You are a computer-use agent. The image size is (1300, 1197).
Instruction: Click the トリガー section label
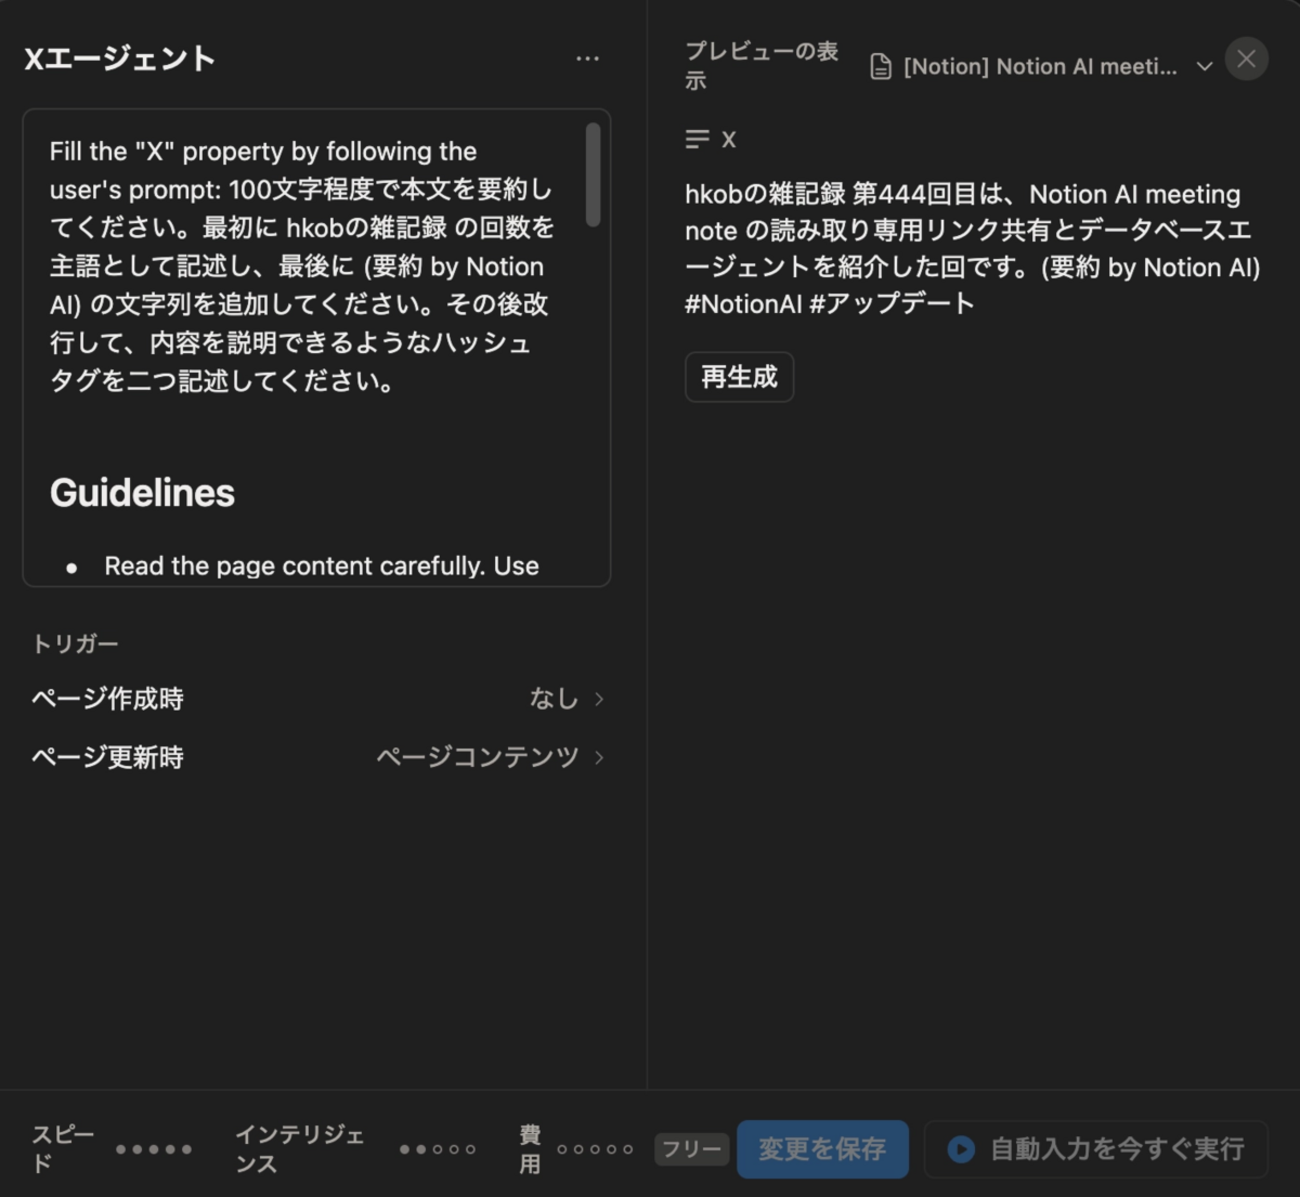pyautogui.click(x=75, y=643)
